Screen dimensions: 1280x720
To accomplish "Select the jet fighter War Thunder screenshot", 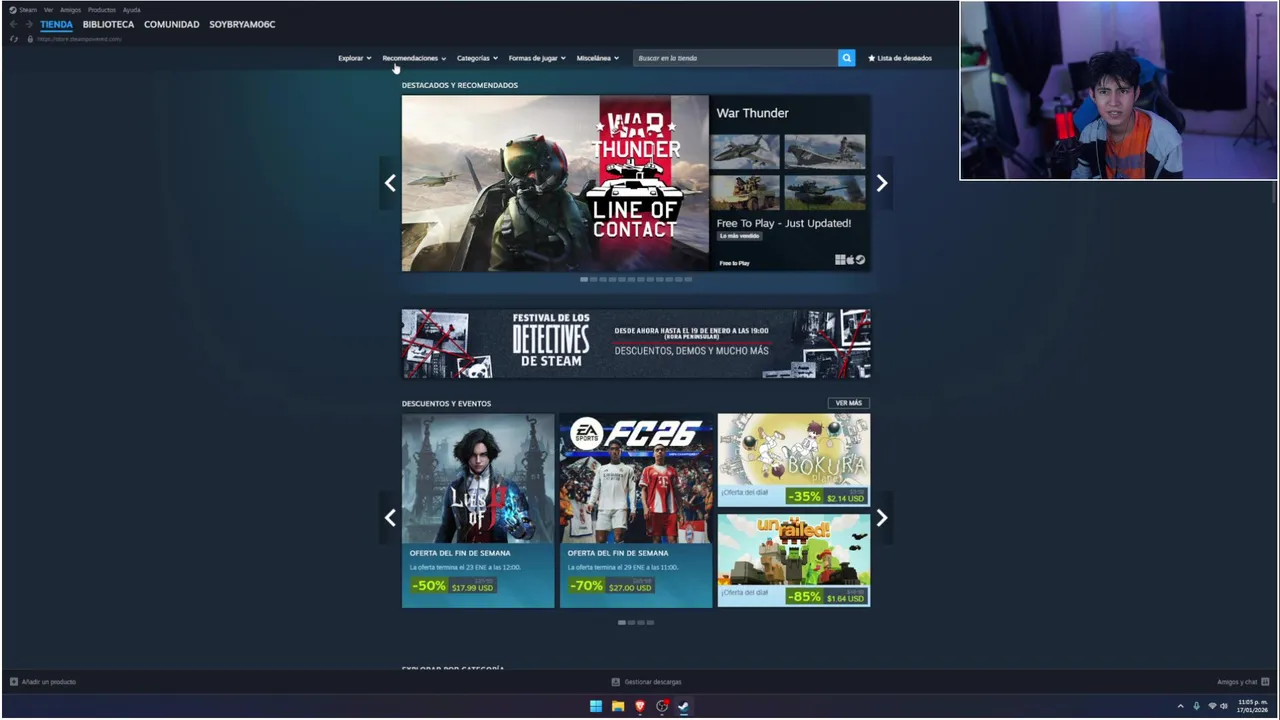I will point(745,151).
